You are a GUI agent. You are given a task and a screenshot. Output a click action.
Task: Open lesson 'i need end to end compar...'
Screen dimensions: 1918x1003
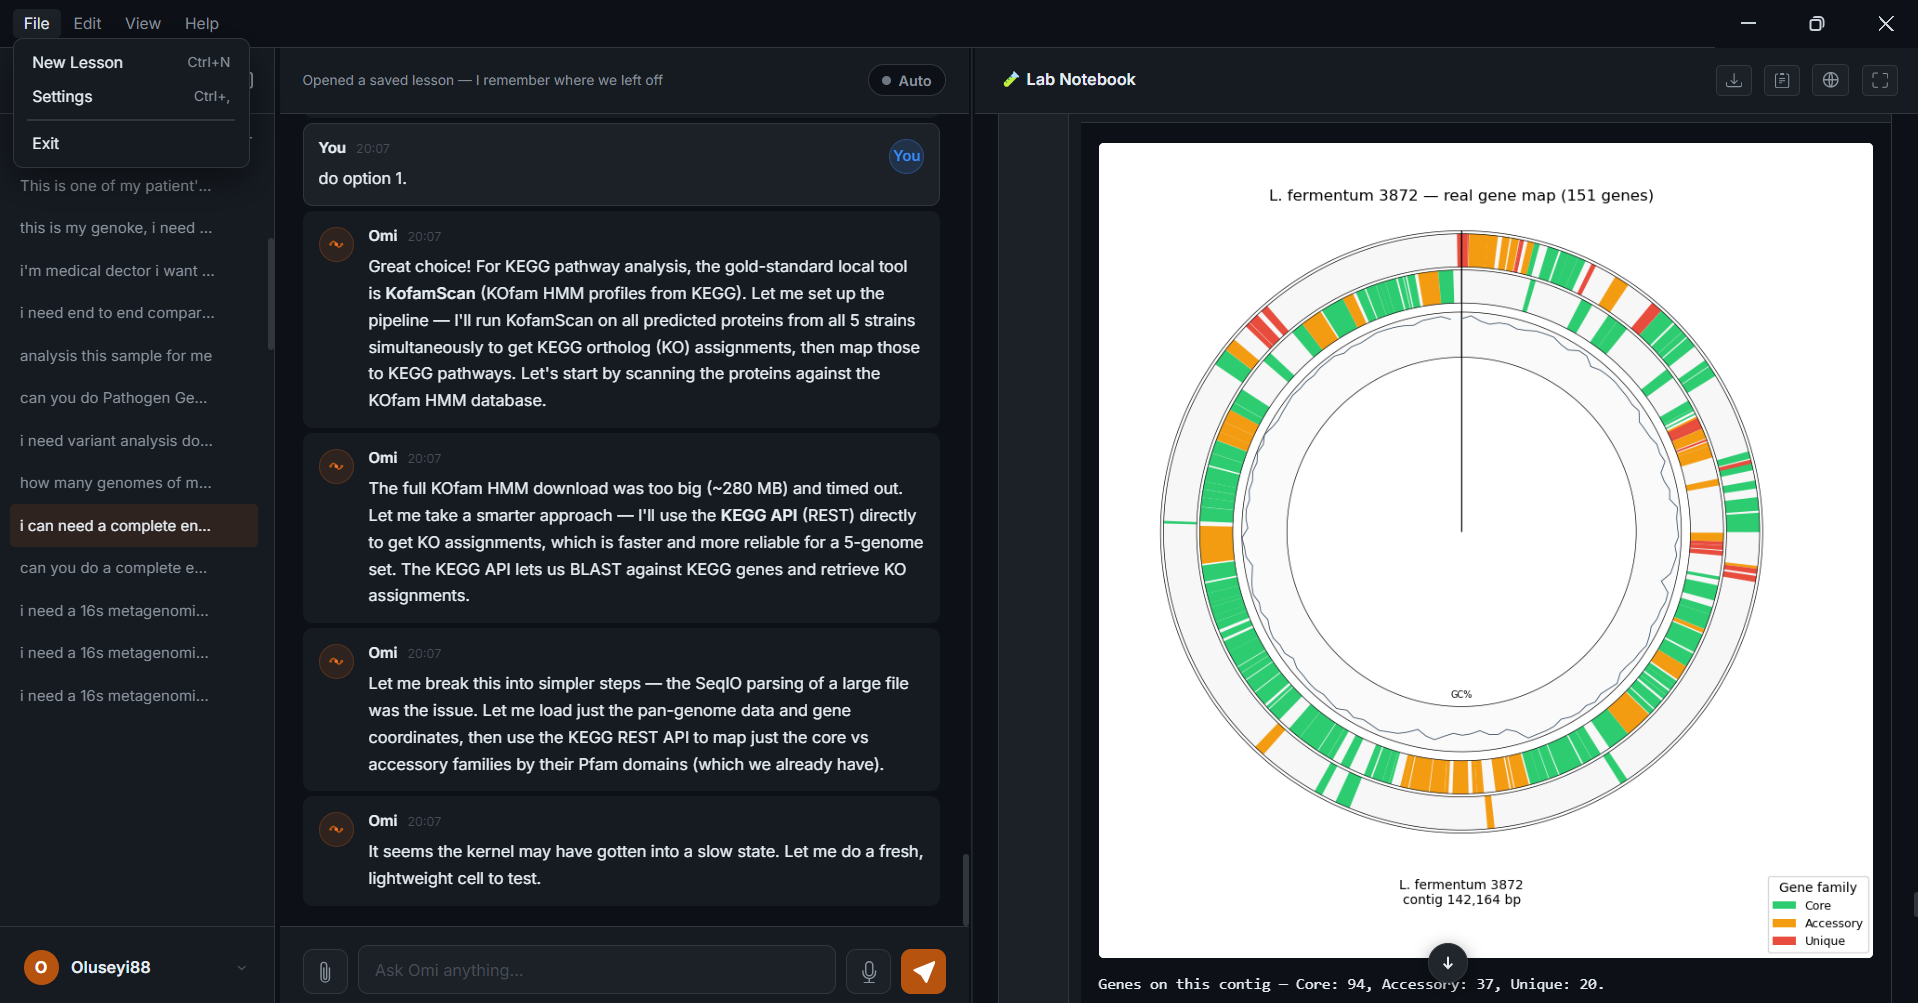[134, 313]
